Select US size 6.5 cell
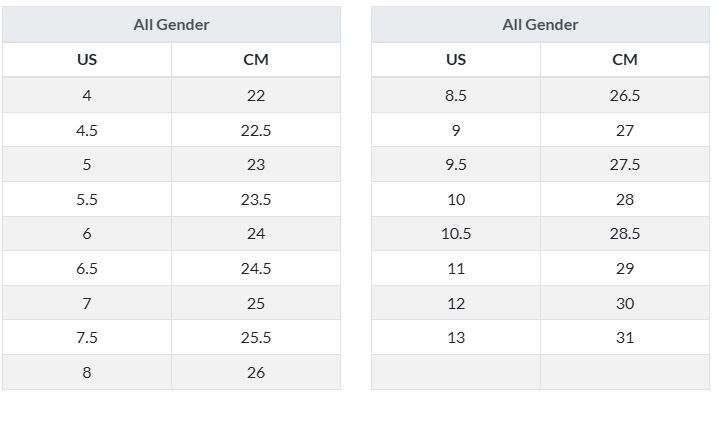This screenshot has height=425, width=717. (87, 268)
